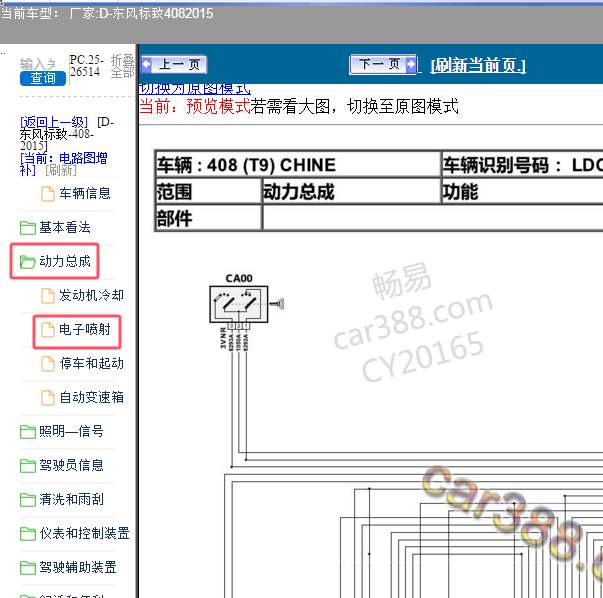Click the gray 刷新 link in sidebar
The width and height of the screenshot is (603, 598).
pos(61,170)
